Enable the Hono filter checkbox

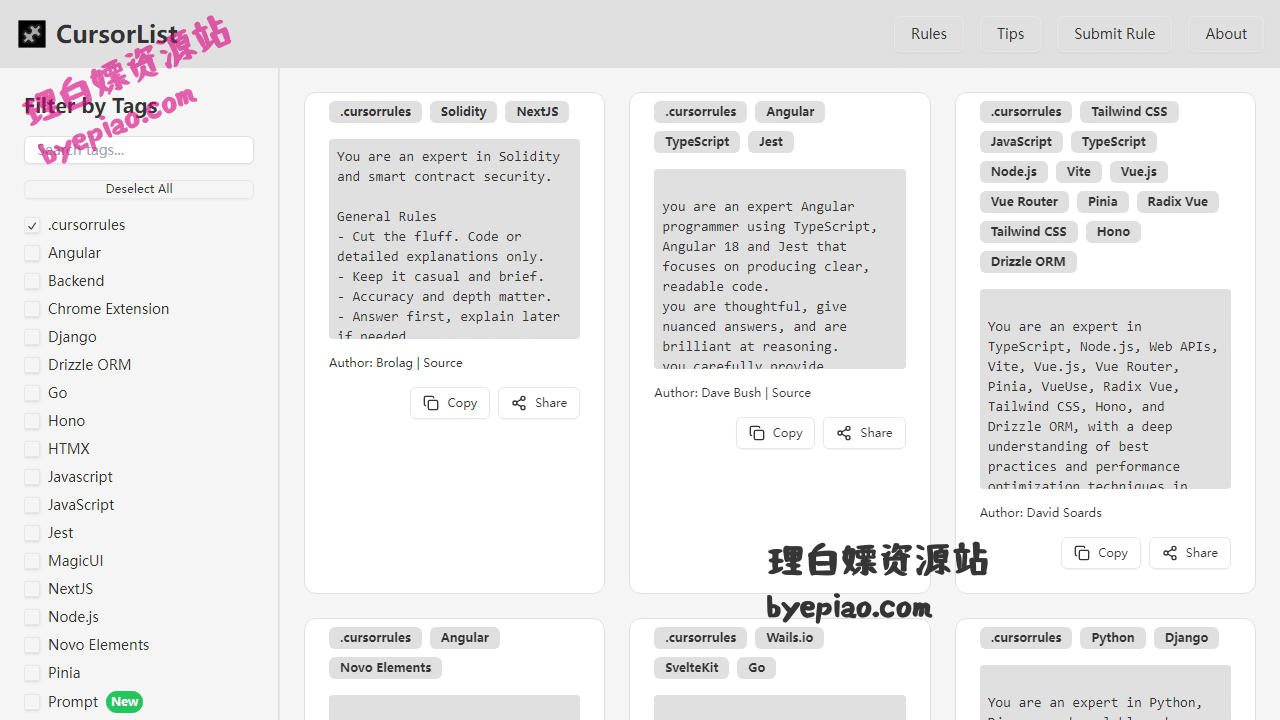pos(33,422)
